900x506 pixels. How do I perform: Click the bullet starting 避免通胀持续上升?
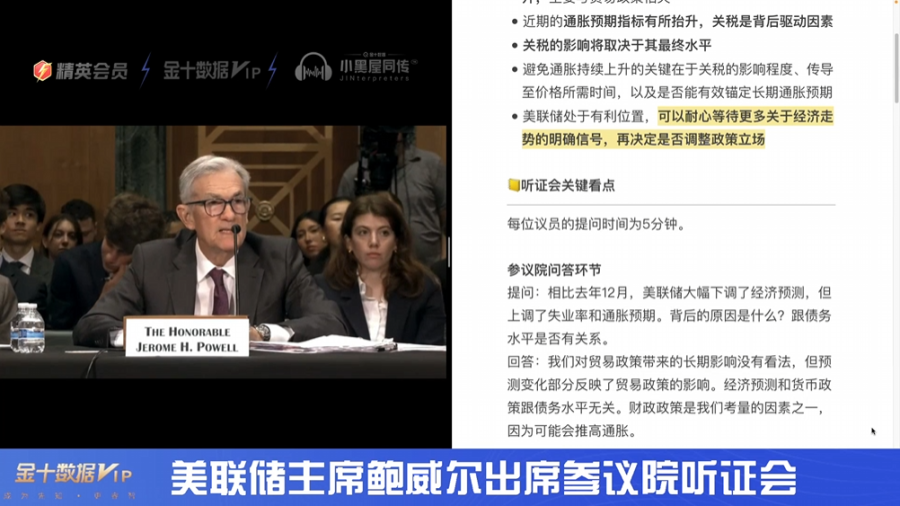tap(677, 81)
